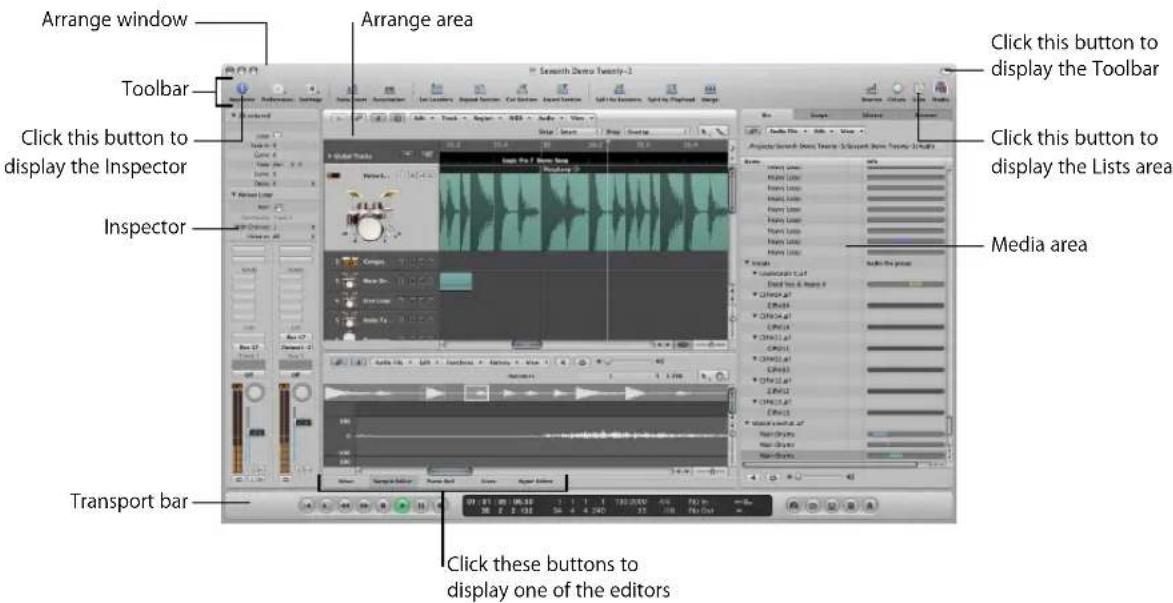Open Preferences from the toolbar

click(x=278, y=91)
